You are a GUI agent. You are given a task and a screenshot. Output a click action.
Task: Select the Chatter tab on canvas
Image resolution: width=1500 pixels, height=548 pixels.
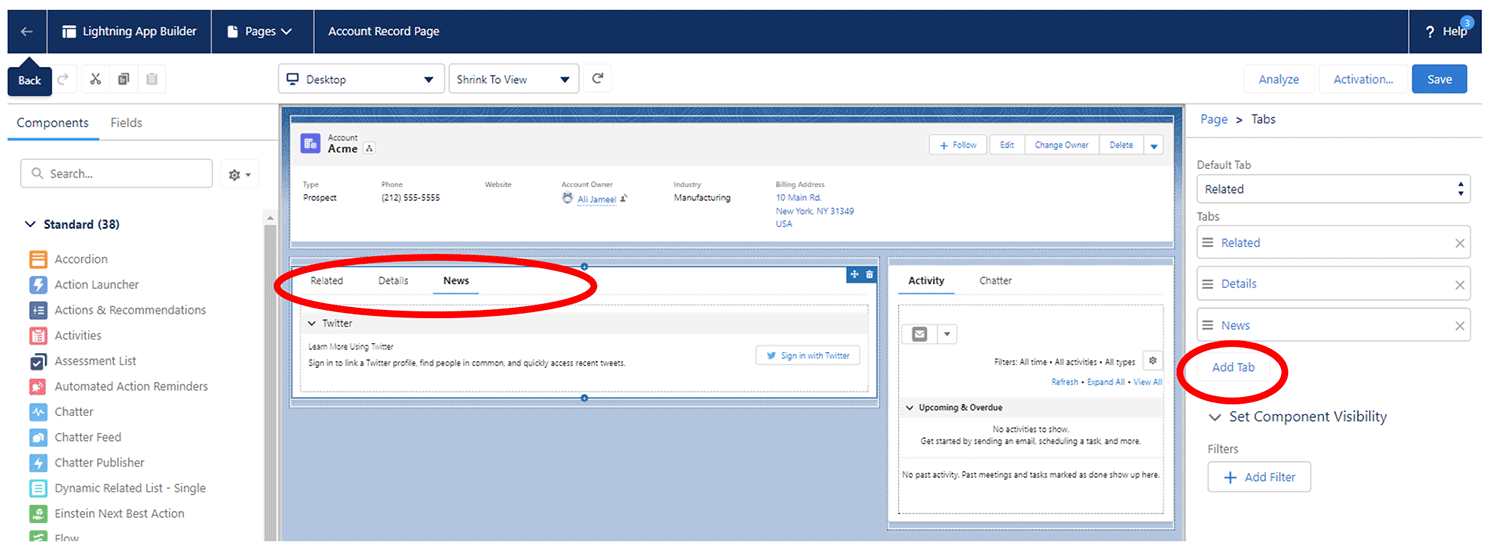(x=995, y=281)
